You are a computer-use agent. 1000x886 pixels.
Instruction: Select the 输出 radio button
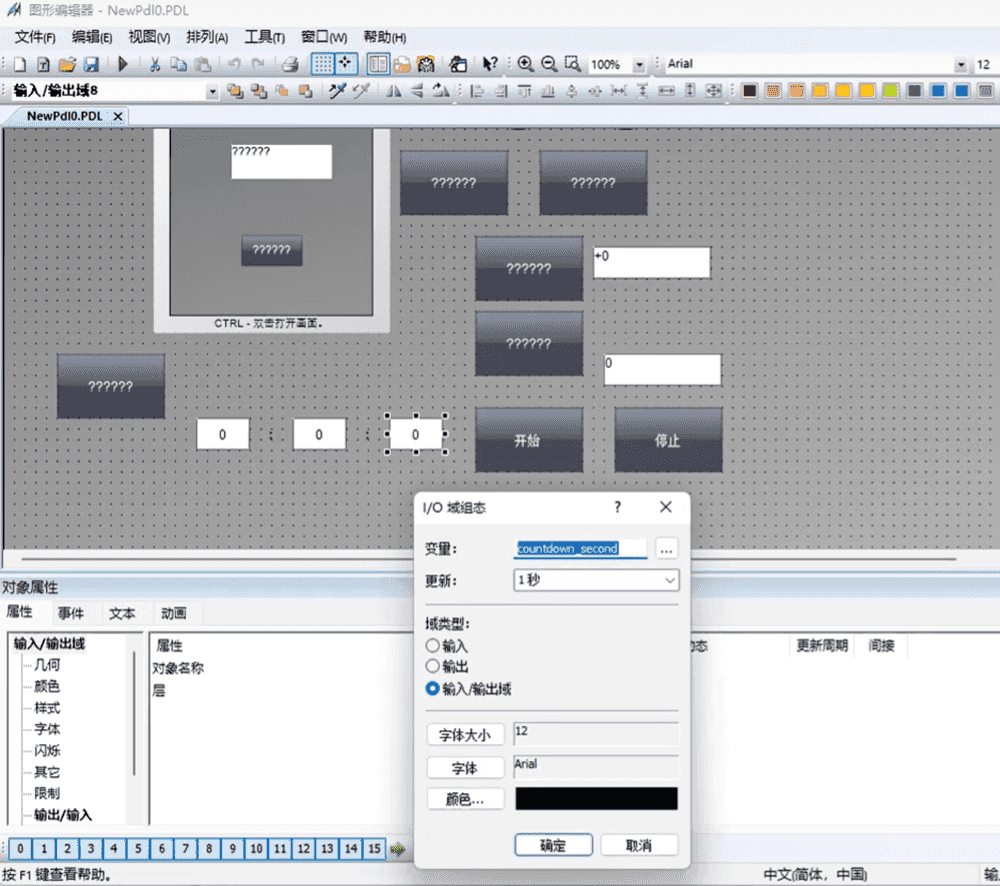pos(433,666)
